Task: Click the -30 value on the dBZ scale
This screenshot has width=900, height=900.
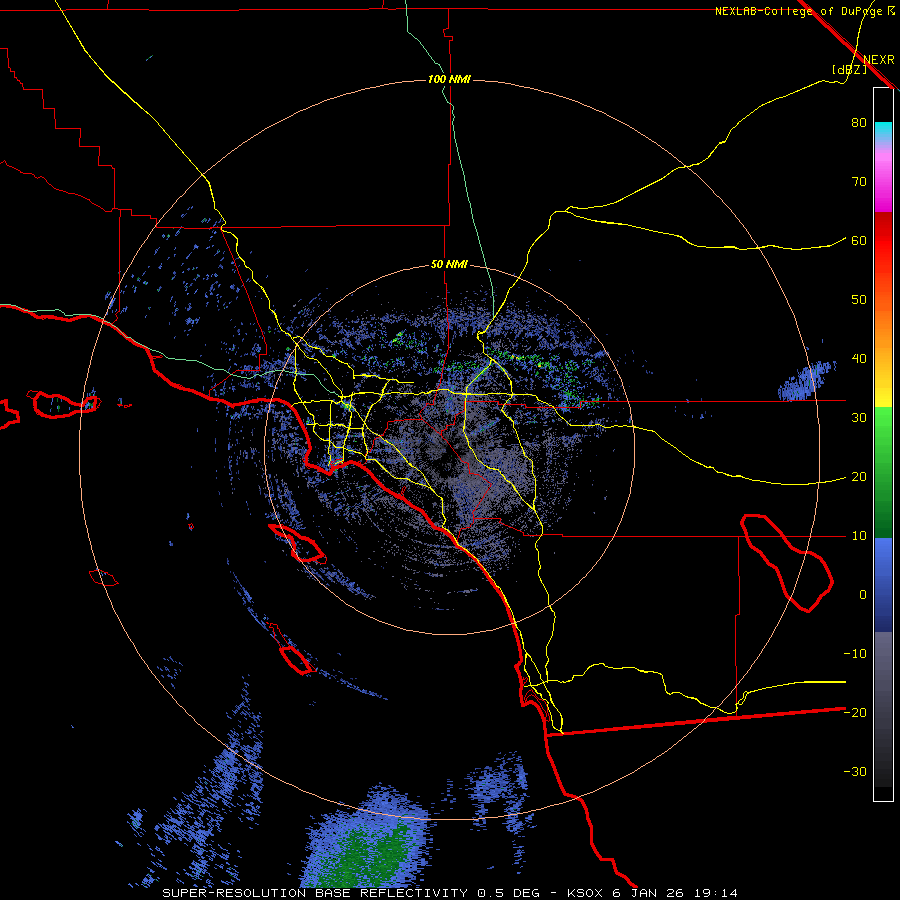Action: [x=855, y=772]
